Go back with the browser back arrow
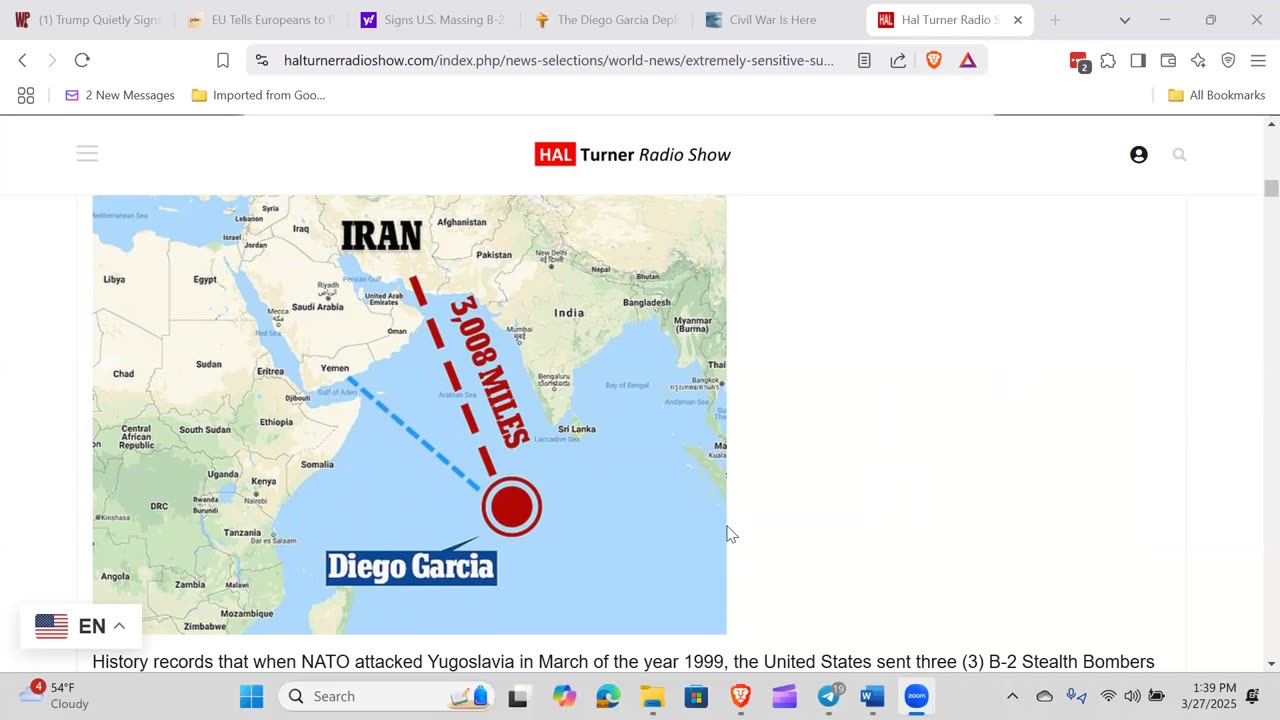 tap(22, 60)
